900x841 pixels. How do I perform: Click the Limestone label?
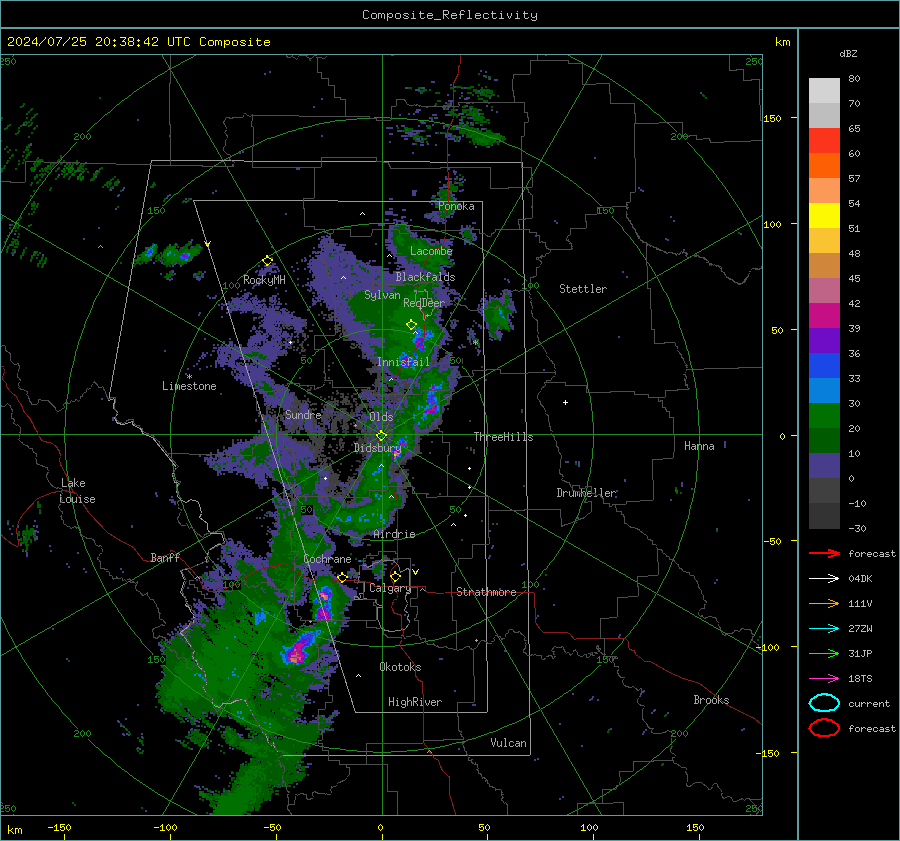point(189,386)
